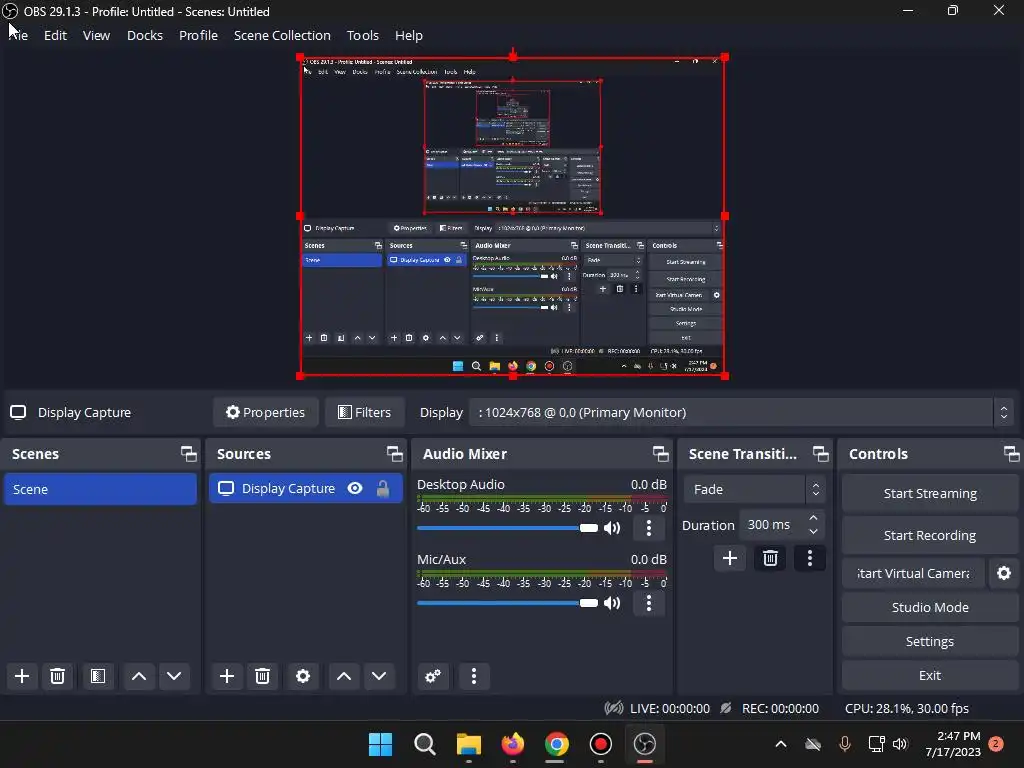This screenshot has width=1024, height=768.
Task: Start the Virtual Camera
Action: [913, 573]
